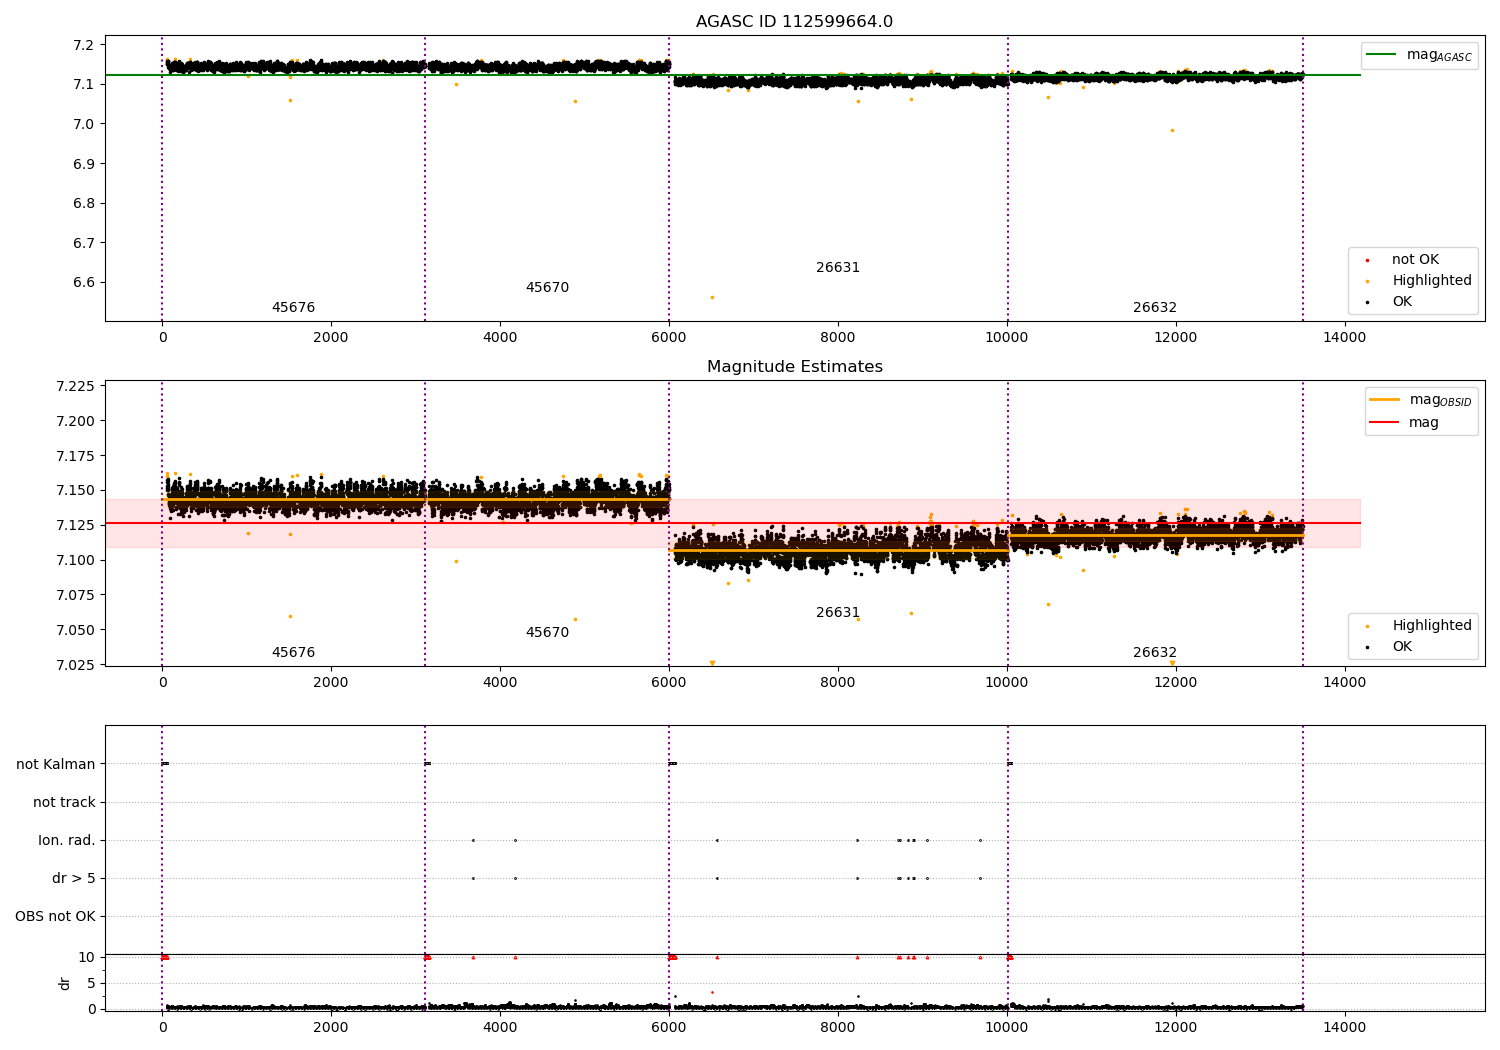Click y-tick '7.225' on middle panel
Image resolution: width=1500 pixels, height=1050 pixels.
(76, 387)
